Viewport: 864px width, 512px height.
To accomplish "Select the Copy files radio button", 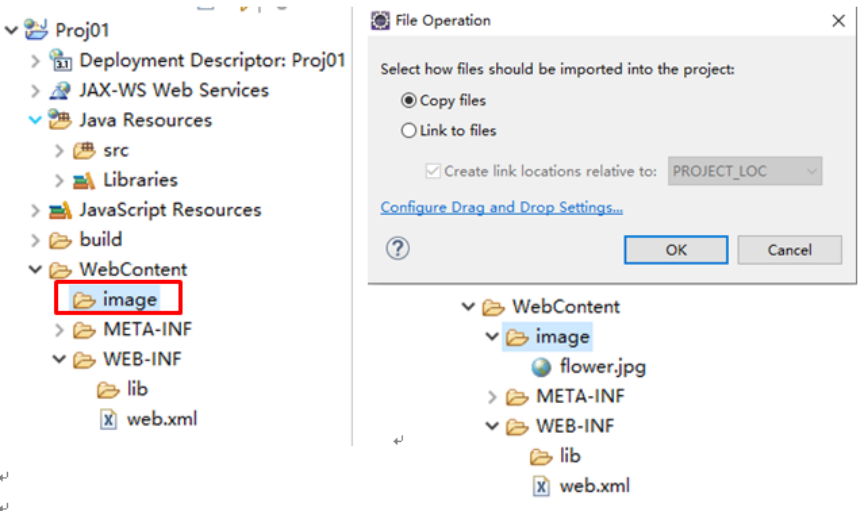I will pyautogui.click(x=408, y=100).
